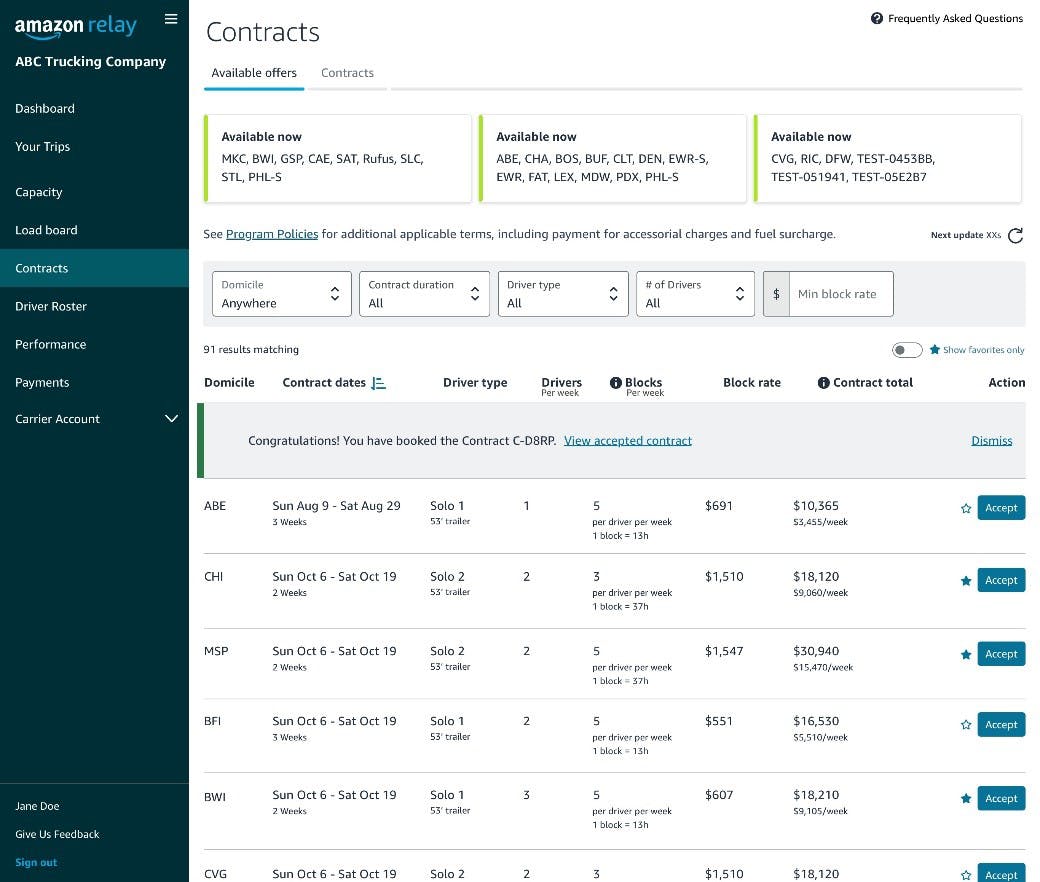Click the sort icon next to Contract dates

click(378, 383)
